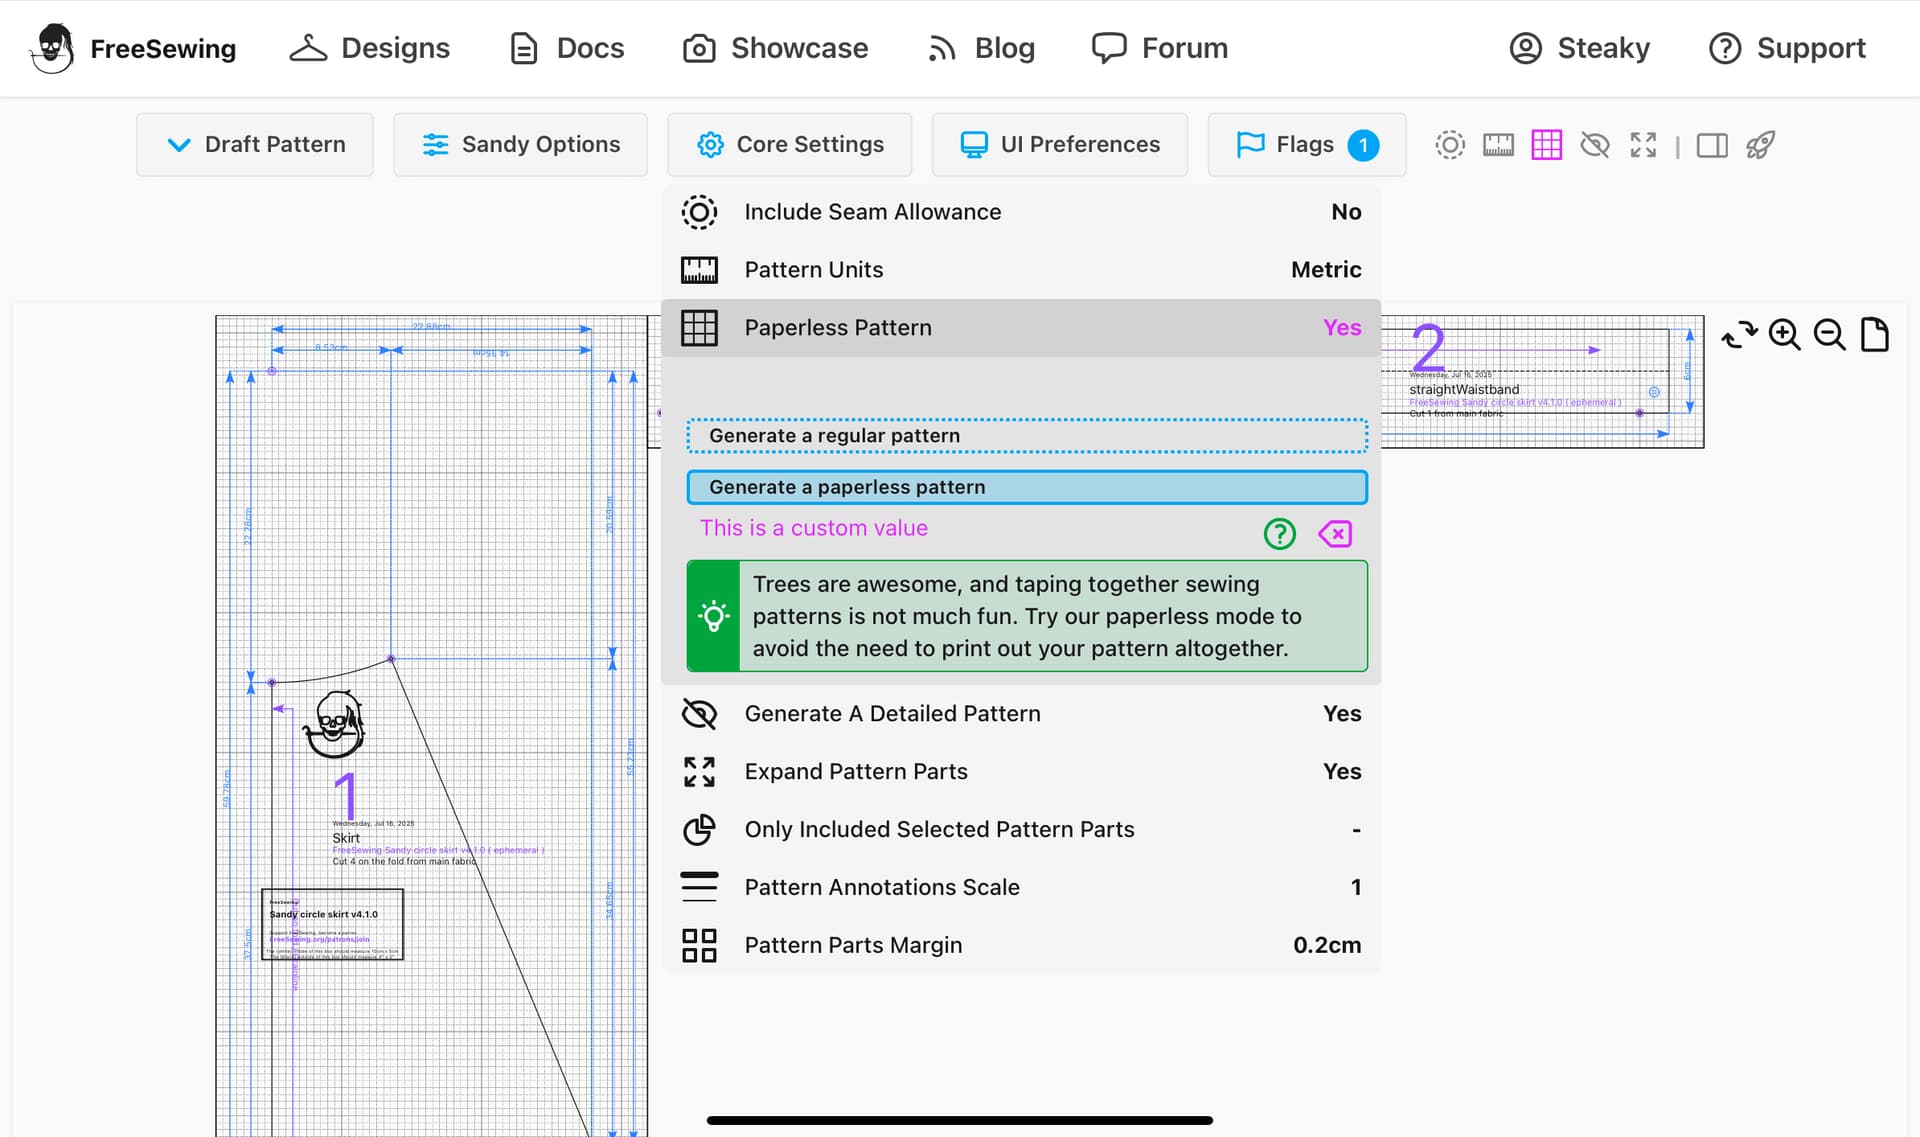
Task: Toggle the detail eye-slash icon in the toolbar
Action: 1595,145
